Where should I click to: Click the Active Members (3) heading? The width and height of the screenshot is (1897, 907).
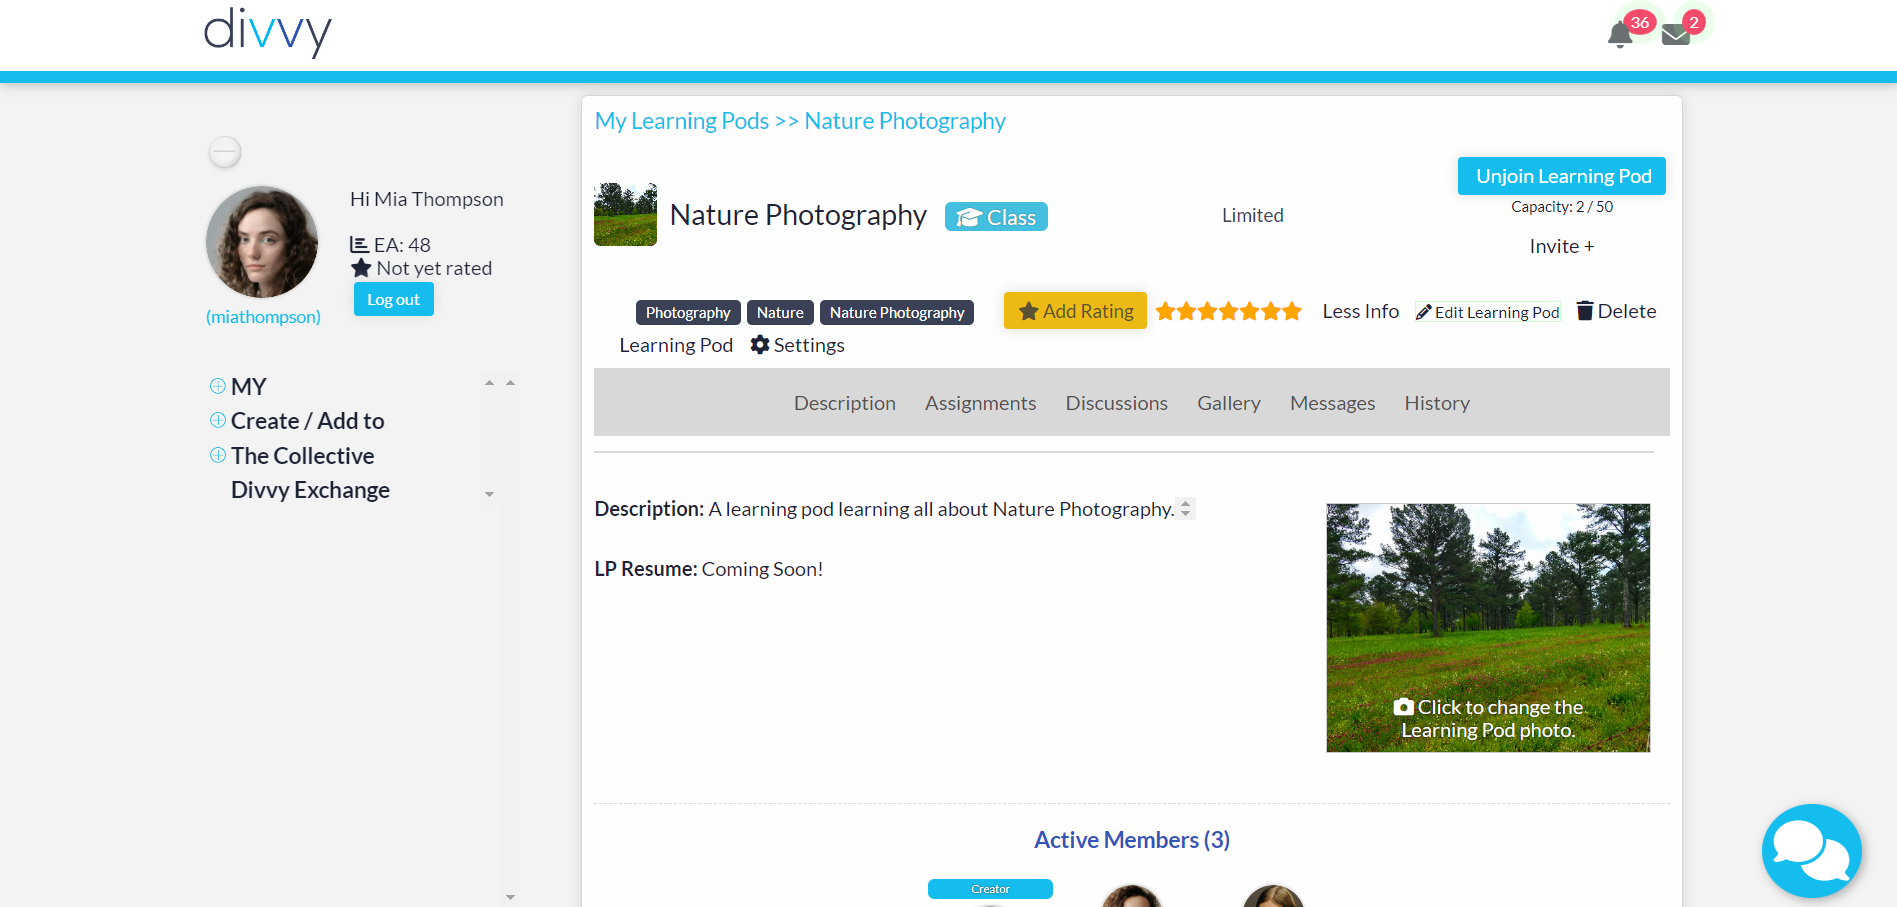click(x=1132, y=840)
